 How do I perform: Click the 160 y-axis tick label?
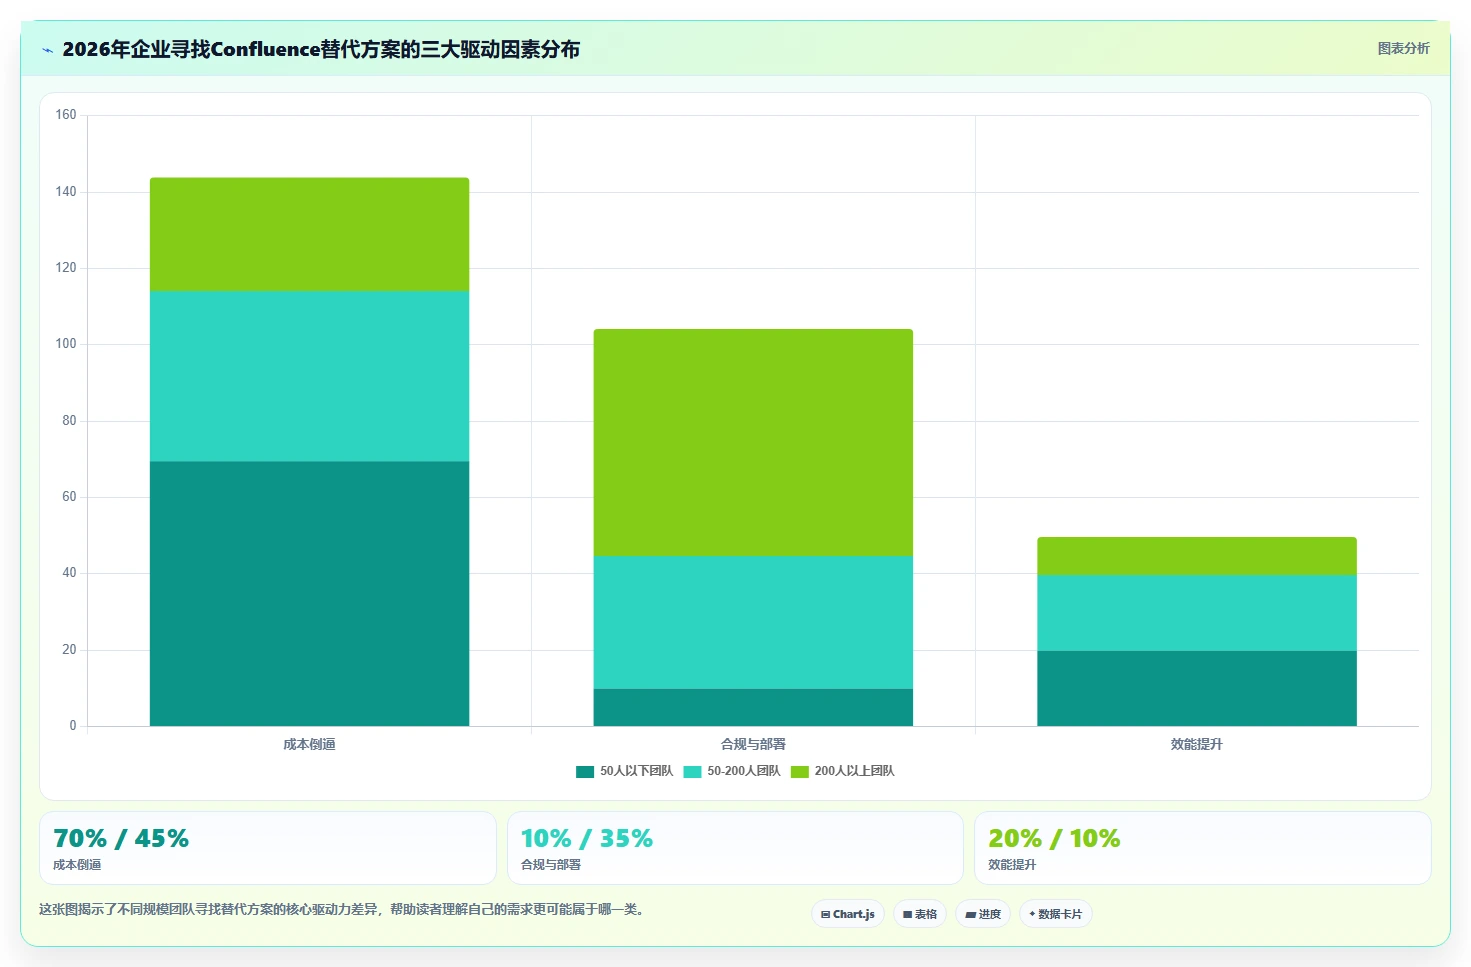click(66, 115)
